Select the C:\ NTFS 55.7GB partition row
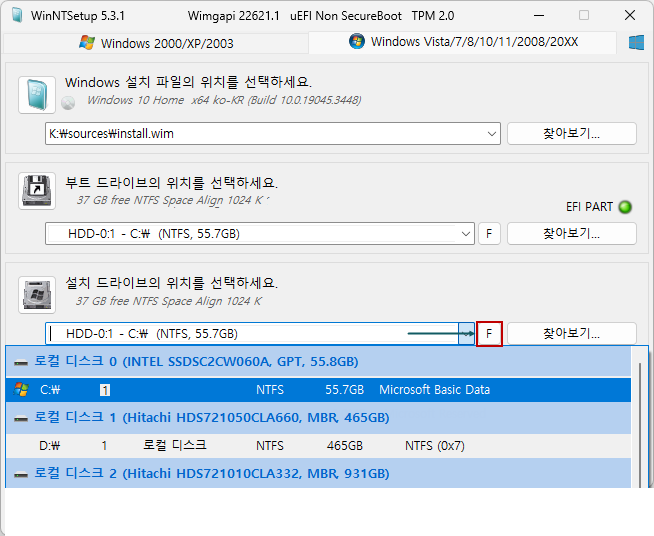 [318, 390]
